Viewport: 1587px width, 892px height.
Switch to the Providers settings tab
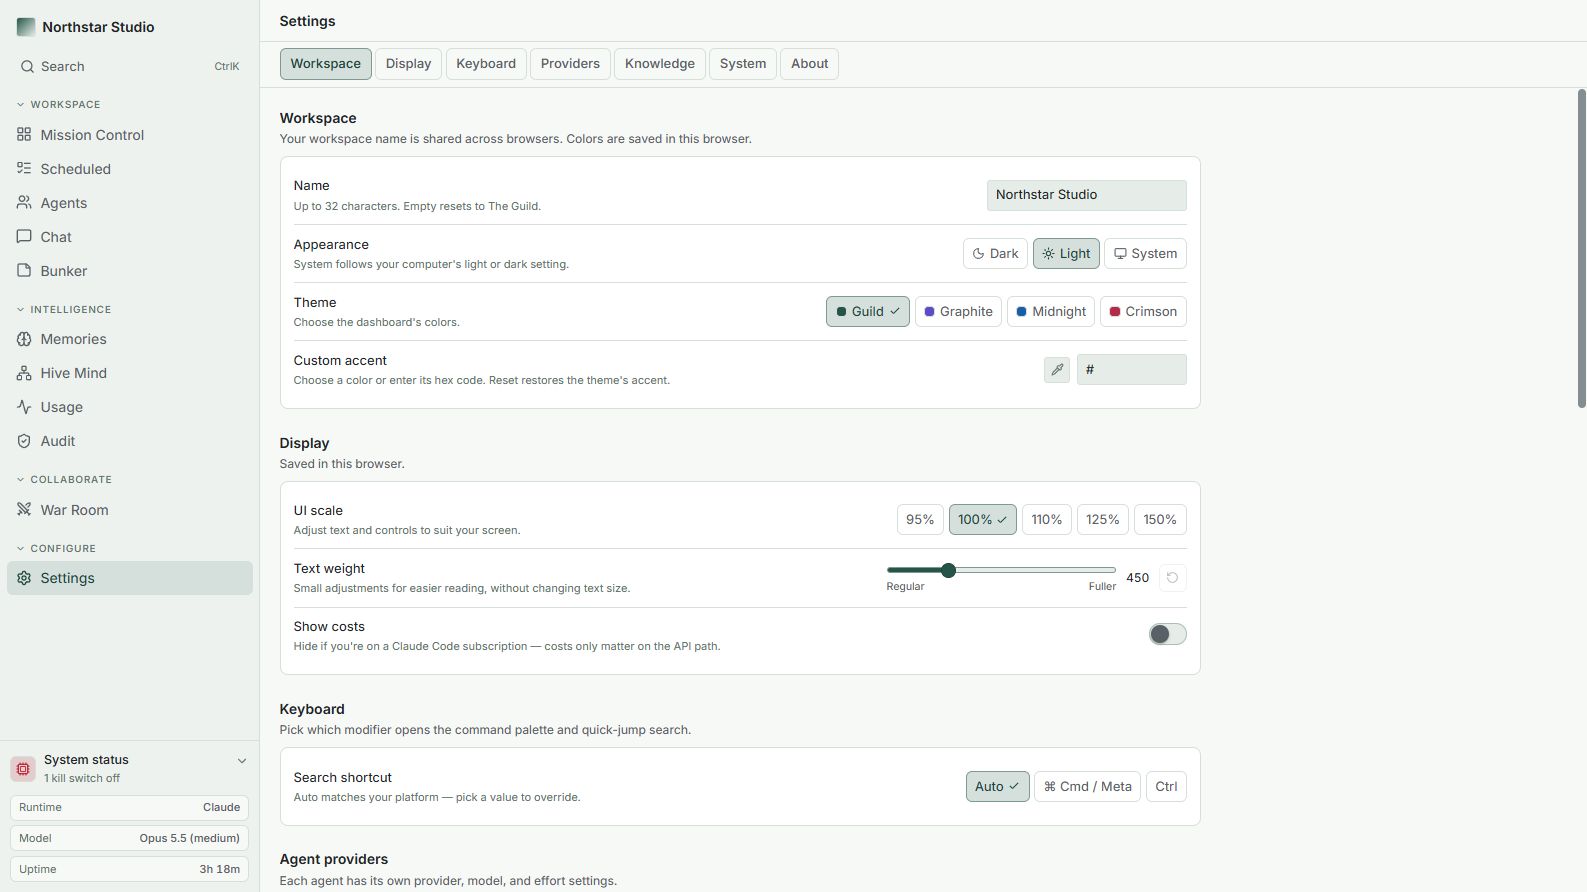pos(570,64)
